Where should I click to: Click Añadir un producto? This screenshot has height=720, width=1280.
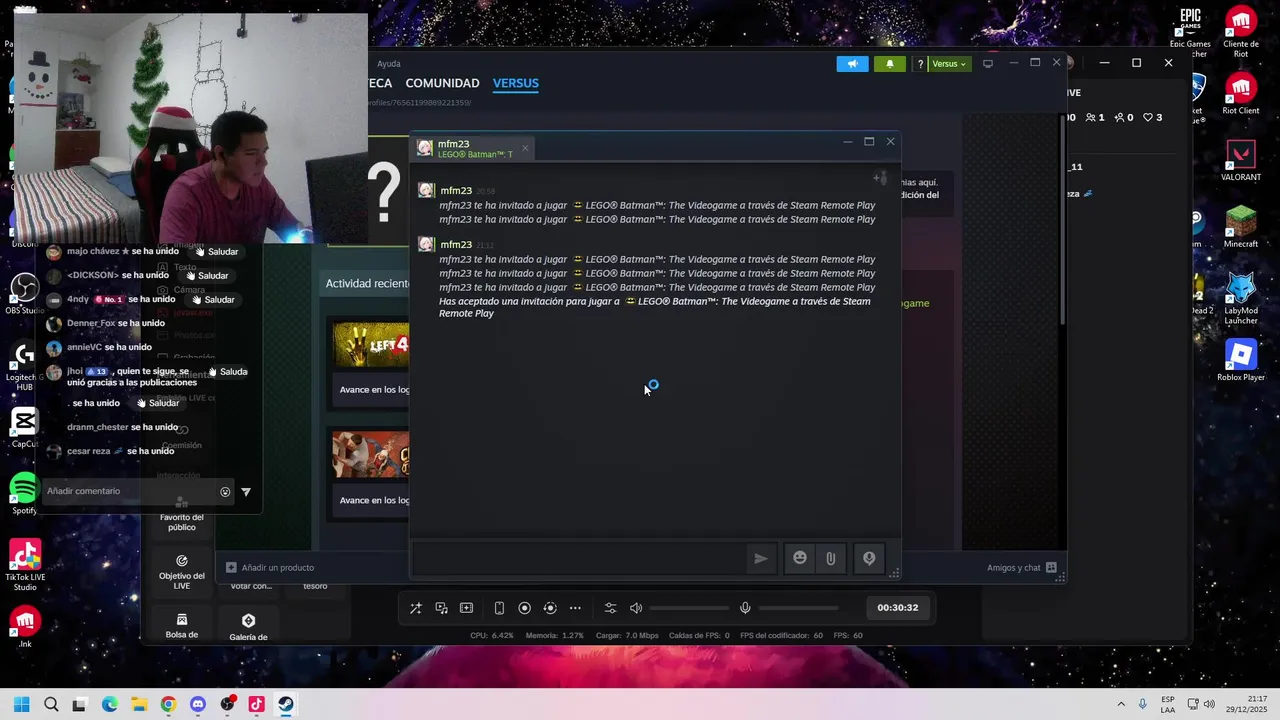[x=270, y=568]
